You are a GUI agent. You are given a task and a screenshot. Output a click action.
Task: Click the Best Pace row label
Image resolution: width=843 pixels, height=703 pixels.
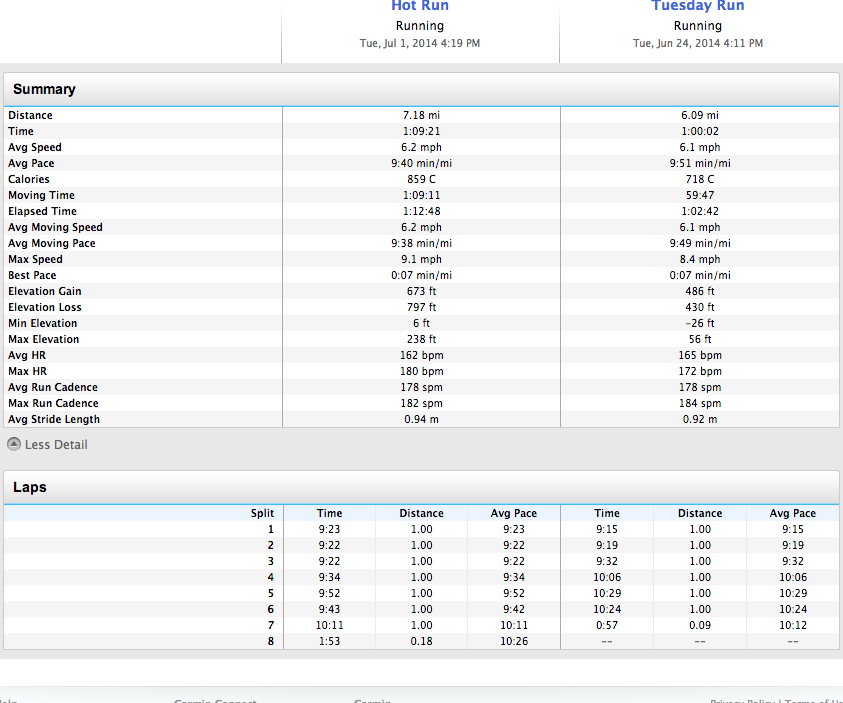click(32, 275)
